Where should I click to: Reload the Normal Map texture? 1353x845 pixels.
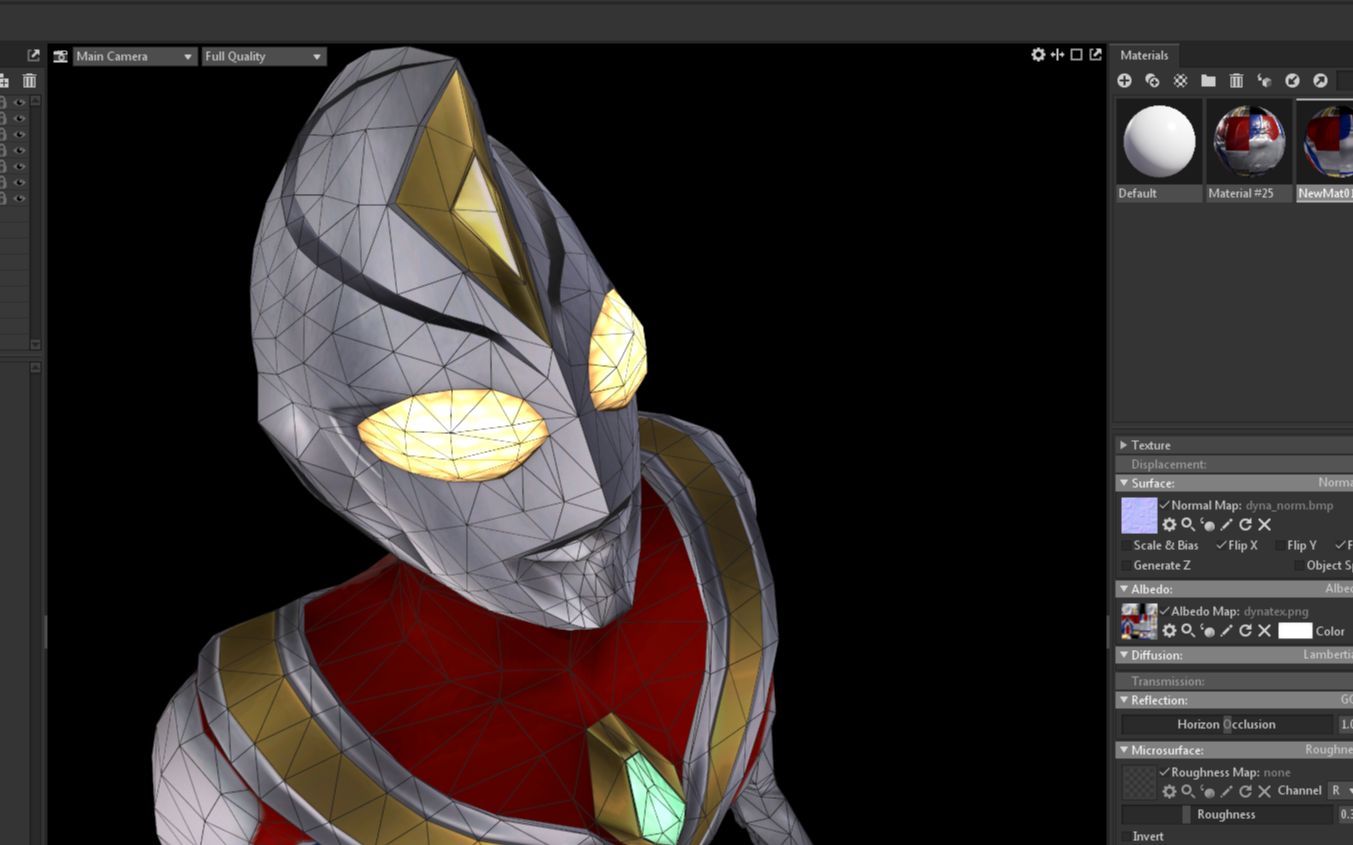click(1245, 525)
